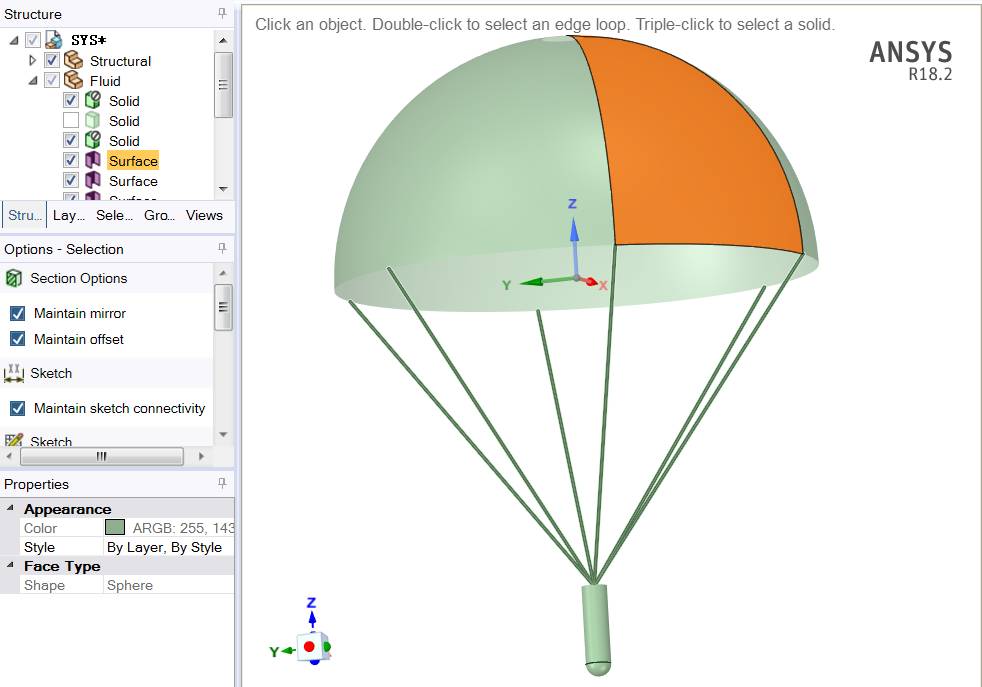
Task: Click the Section Options icon
Action: (x=14, y=278)
